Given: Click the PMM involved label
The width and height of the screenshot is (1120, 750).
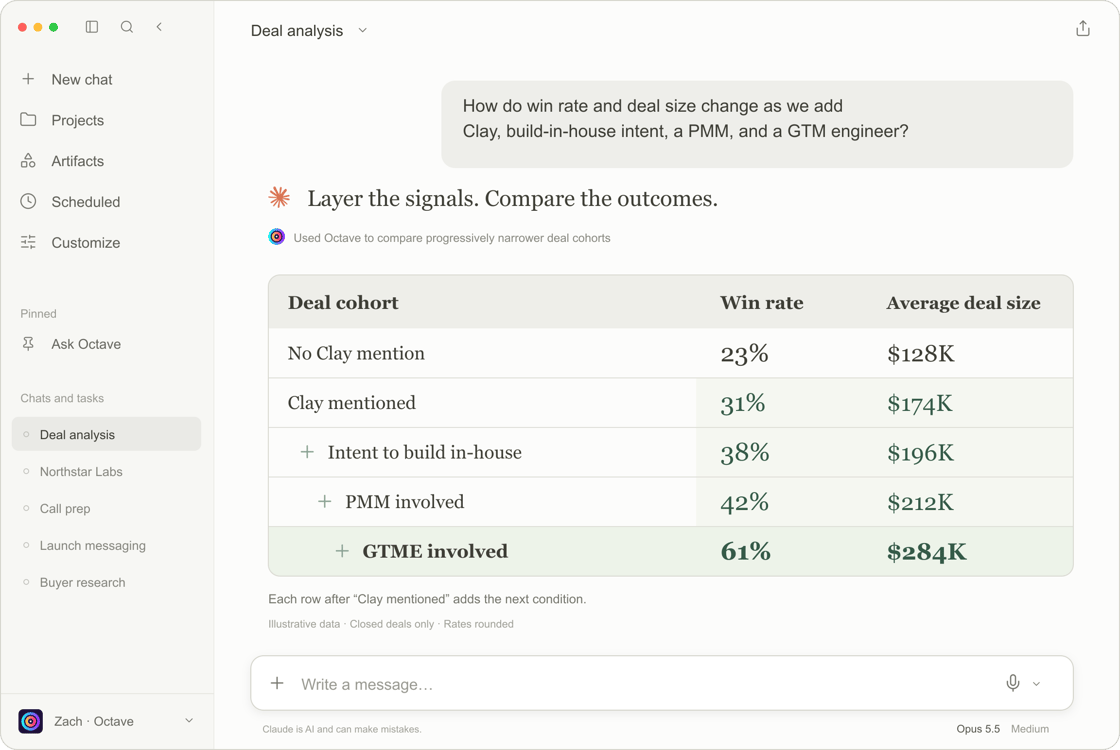Looking at the screenshot, I should [x=404, y=501].
